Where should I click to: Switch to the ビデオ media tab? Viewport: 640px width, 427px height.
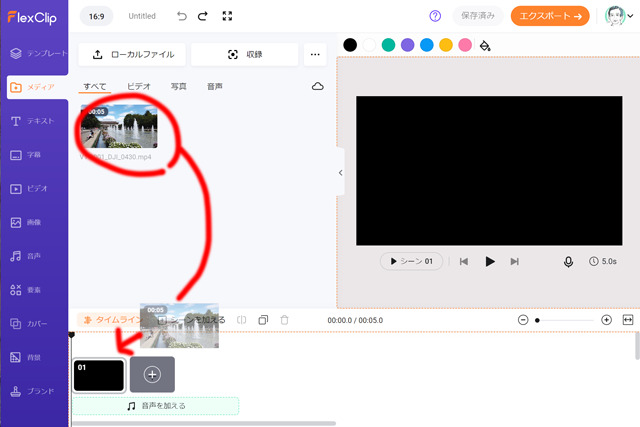coord(139,86)
